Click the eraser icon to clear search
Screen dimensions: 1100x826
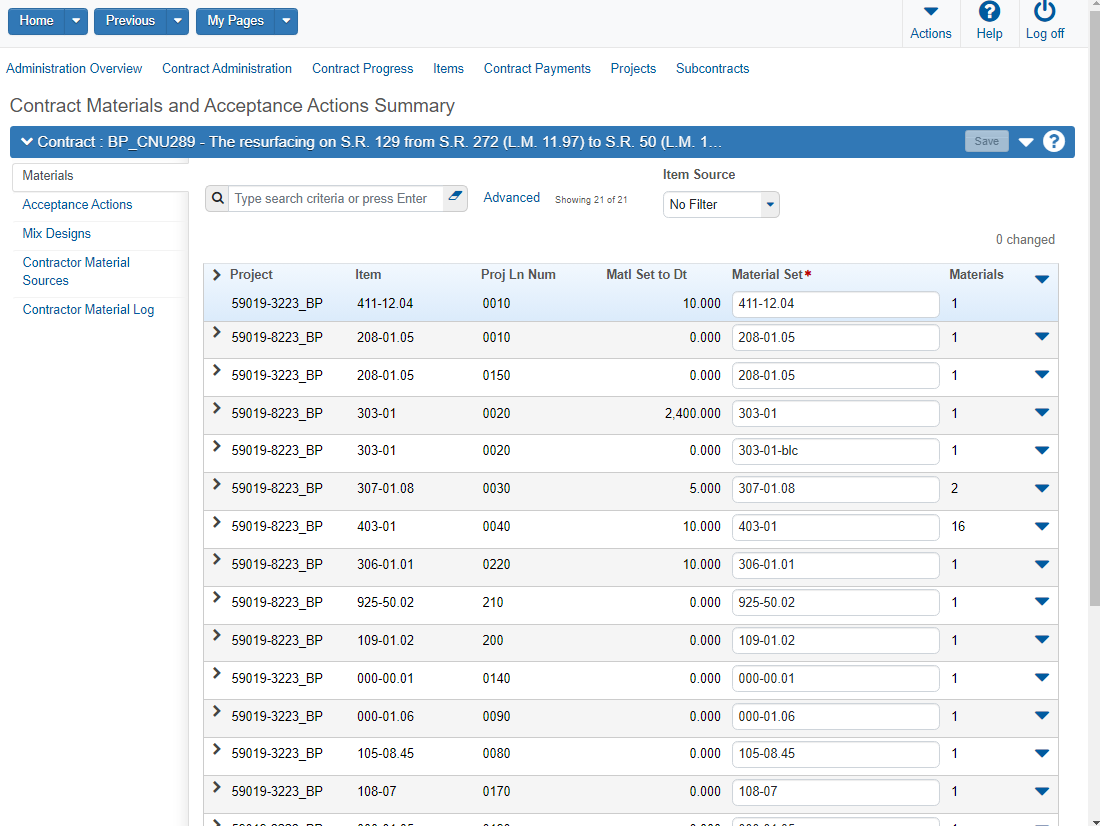click(x=455, y=198)
